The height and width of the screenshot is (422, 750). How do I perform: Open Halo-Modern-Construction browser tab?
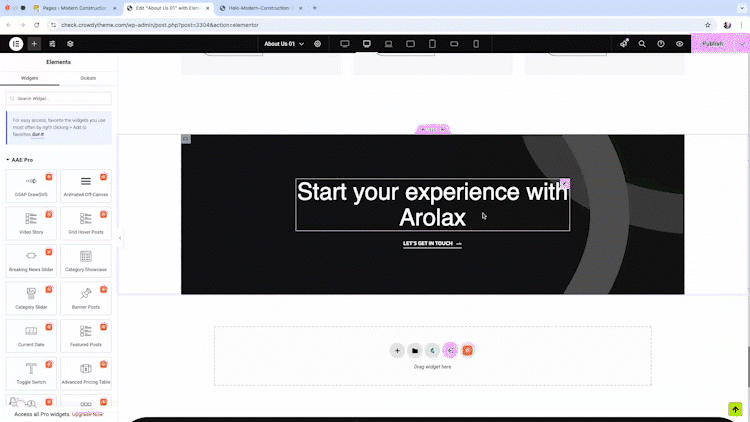pos(261,8)
